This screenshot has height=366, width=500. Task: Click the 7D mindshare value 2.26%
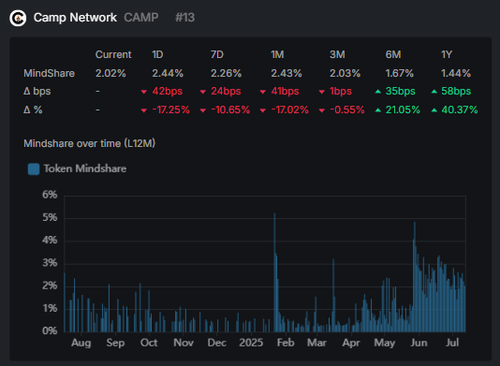(226, 73)
